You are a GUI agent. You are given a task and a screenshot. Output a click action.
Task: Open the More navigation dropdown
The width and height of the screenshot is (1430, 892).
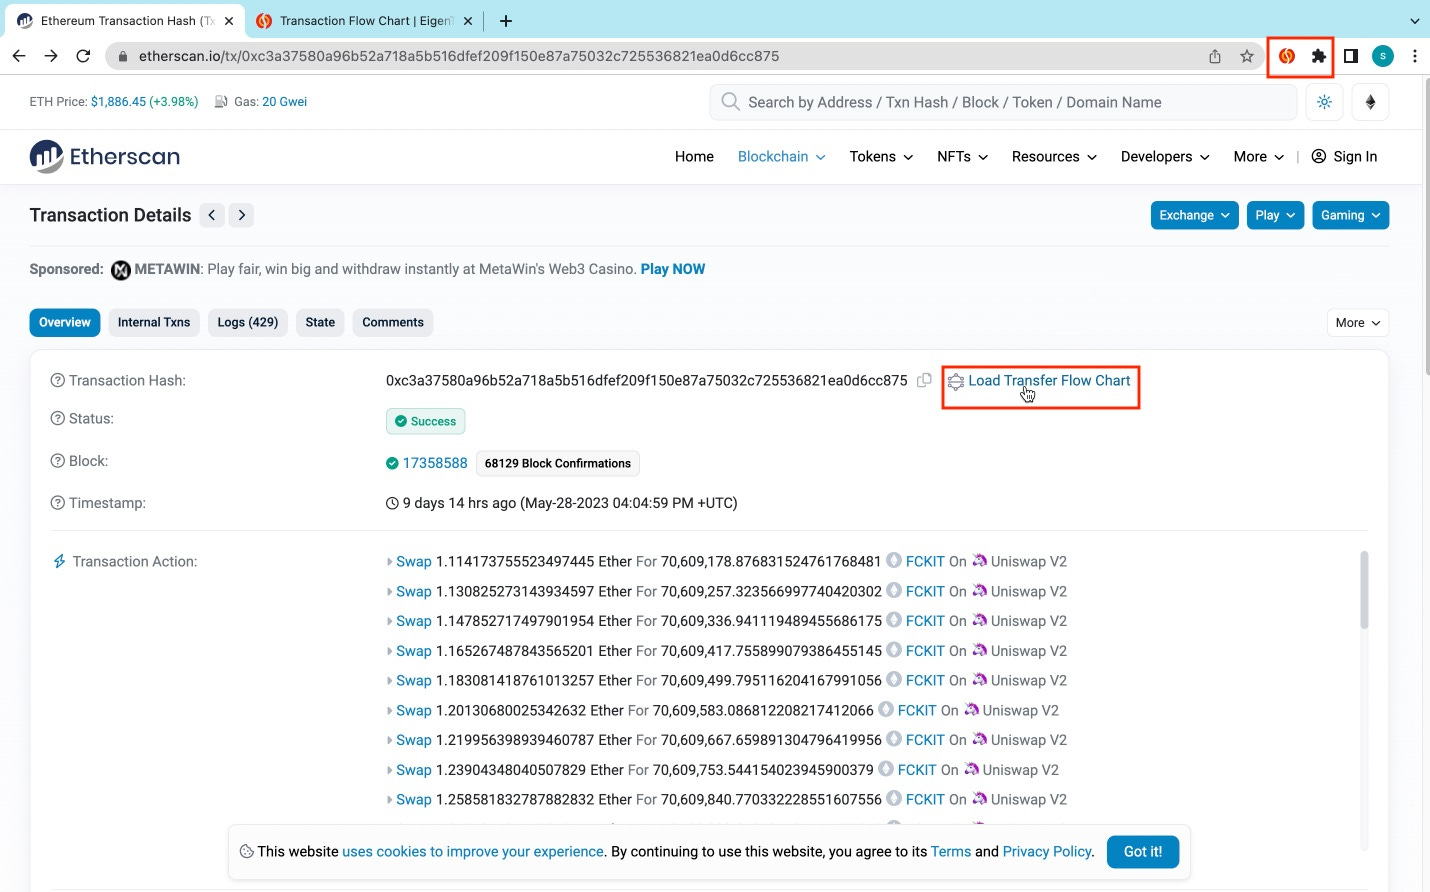click(x=1259, y=157)
